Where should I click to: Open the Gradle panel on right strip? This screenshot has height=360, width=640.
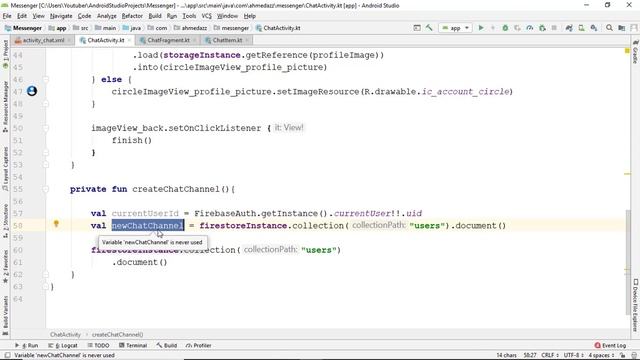point(635,52)
